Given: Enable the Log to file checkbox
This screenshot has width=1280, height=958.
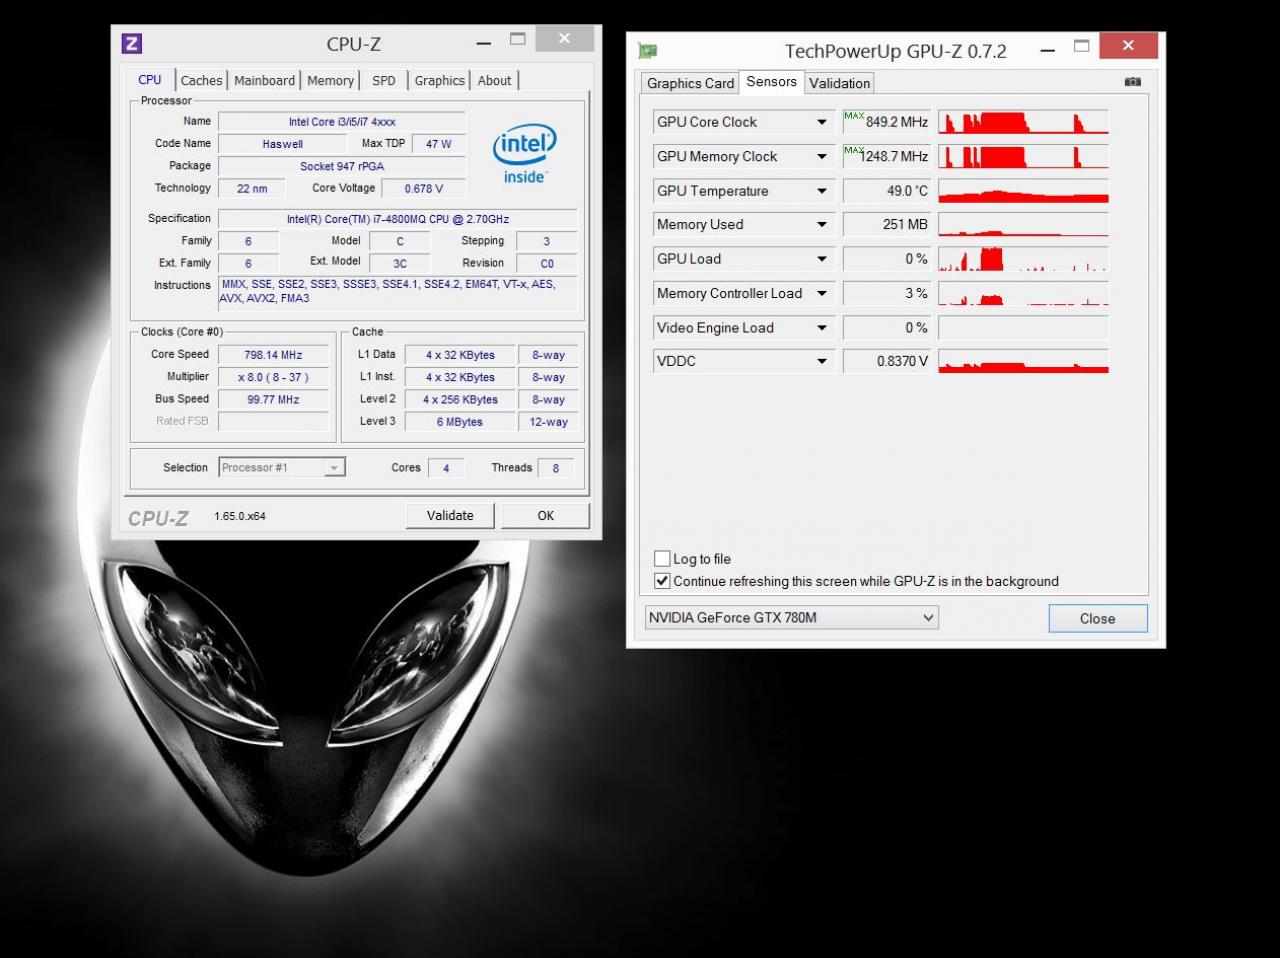Looking at the screenshot, I should tap(662, 559).
